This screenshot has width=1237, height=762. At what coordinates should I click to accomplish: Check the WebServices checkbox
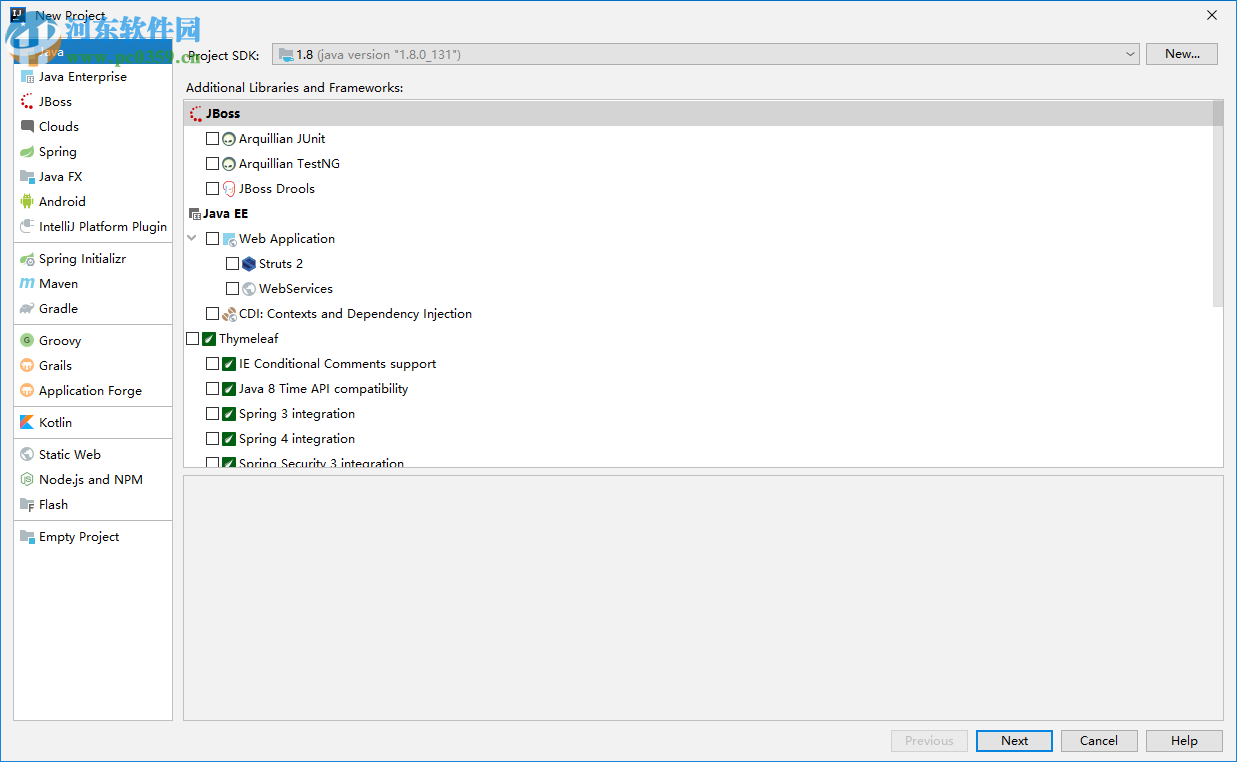tap(232, 289)
